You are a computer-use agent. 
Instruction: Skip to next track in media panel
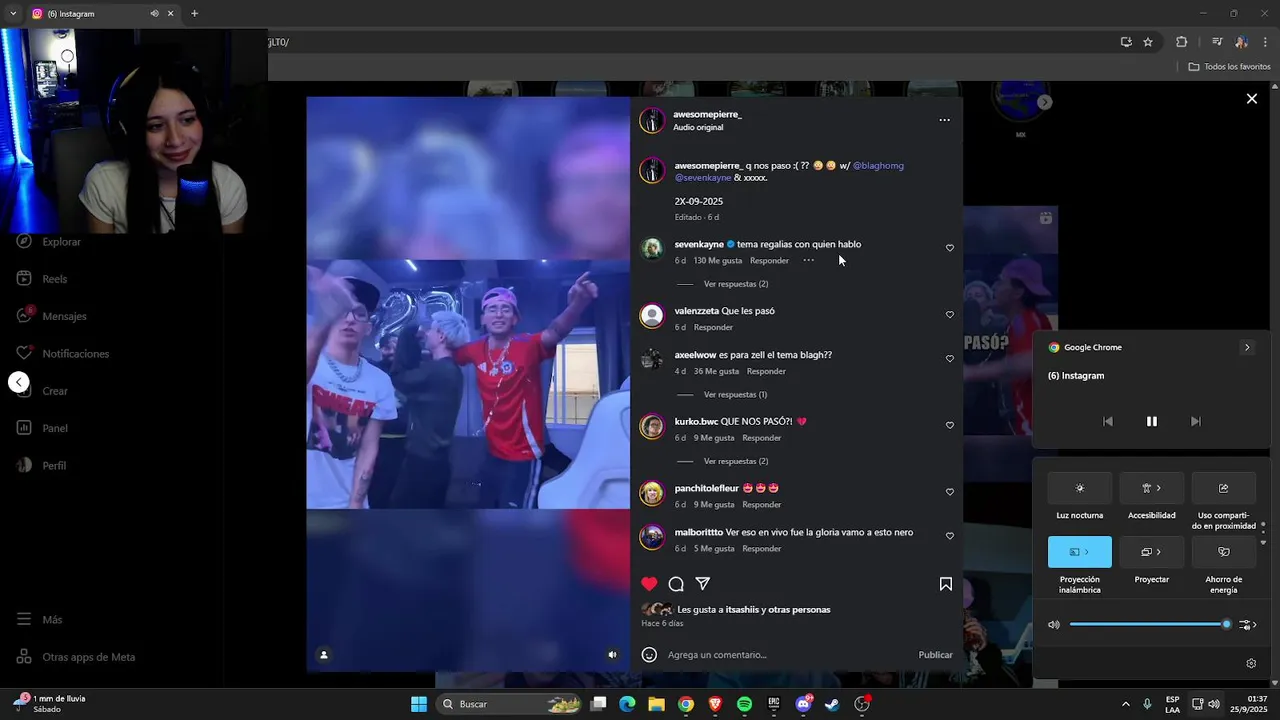pyautogui.click(x=1195, y=422)
